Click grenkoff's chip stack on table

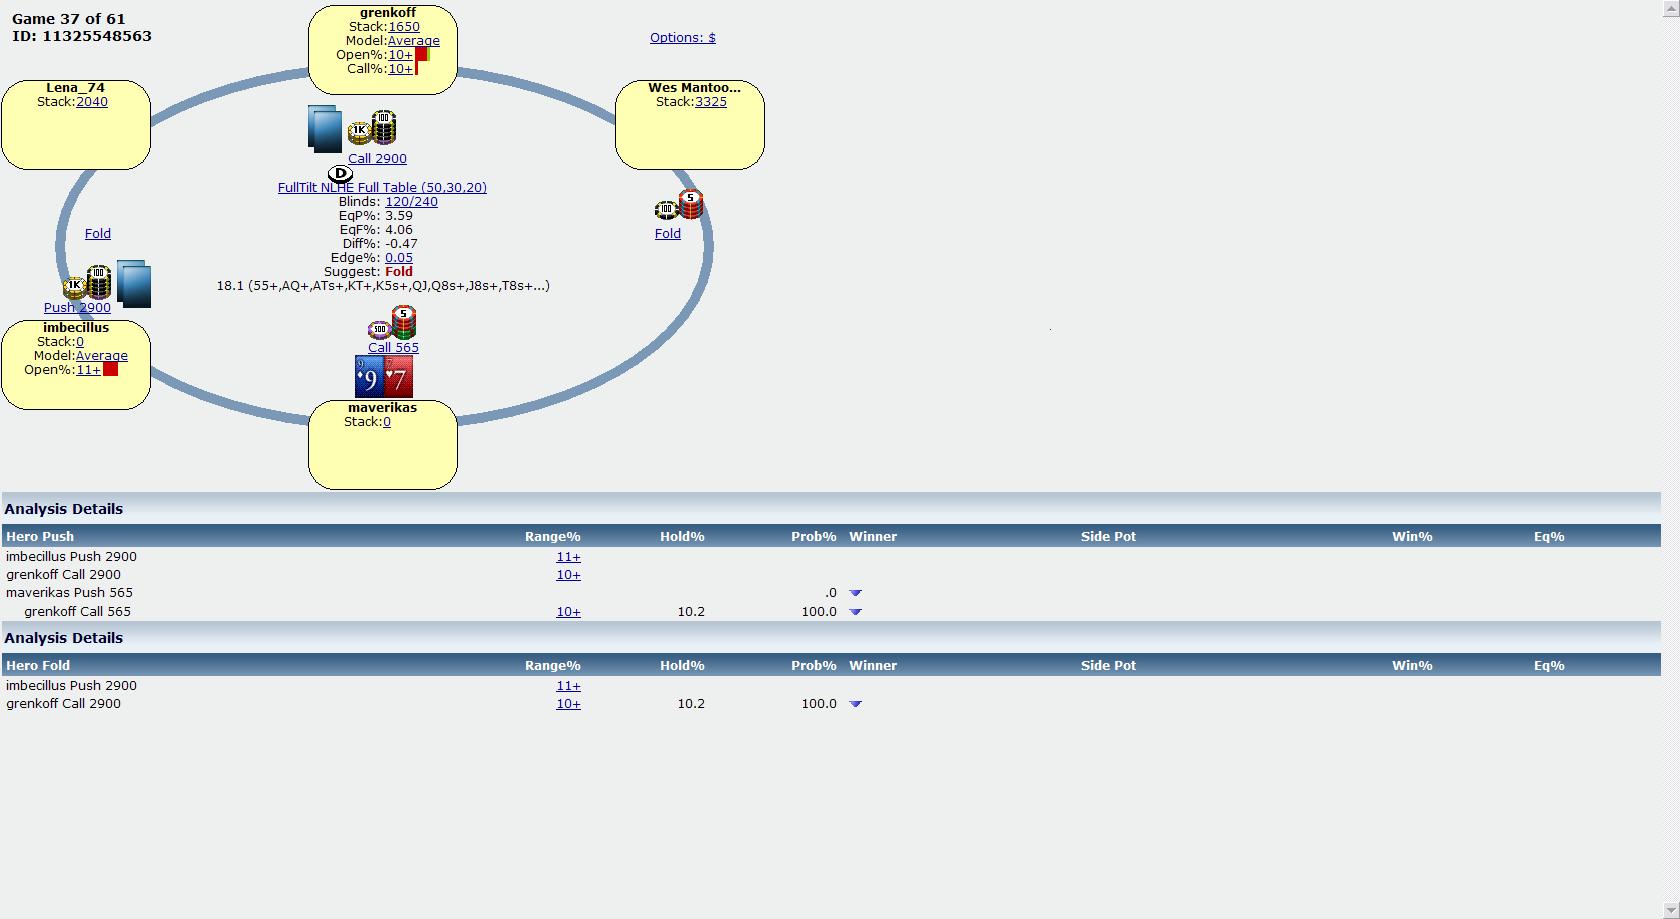373,129
